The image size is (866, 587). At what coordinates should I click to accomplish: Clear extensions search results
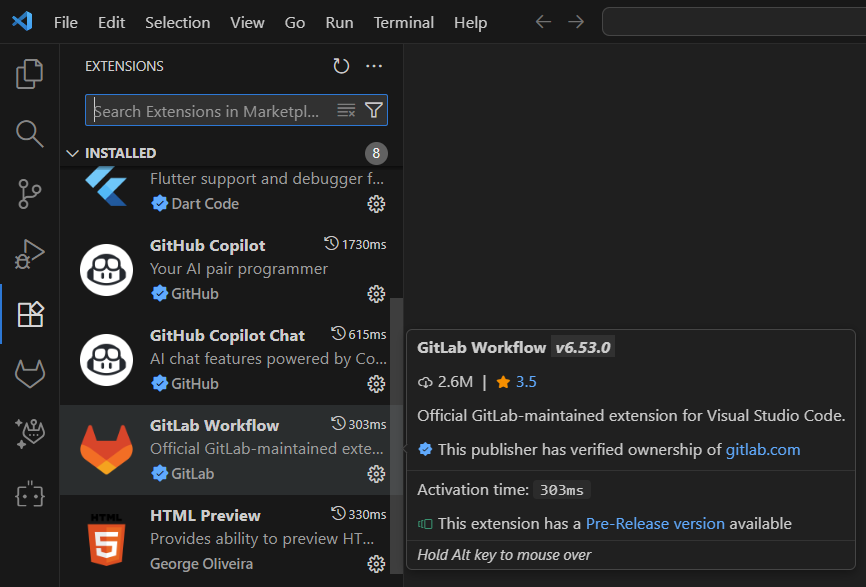pyautogui.click(x=346, y=110)
